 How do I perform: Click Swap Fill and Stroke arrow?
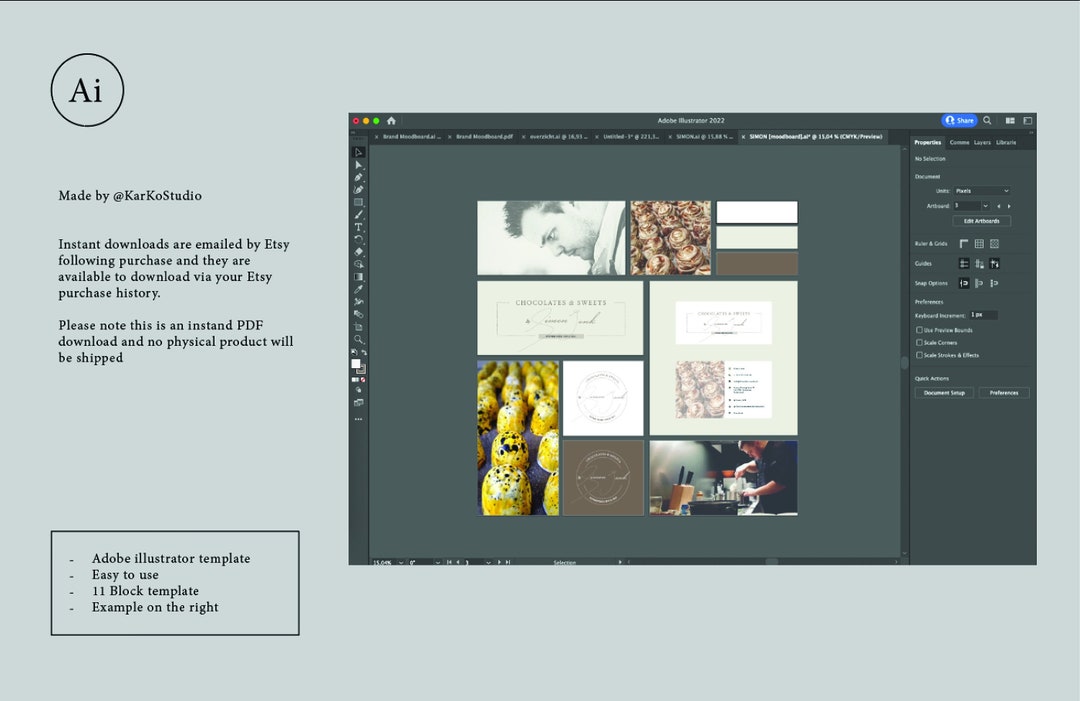[x=364, y=352]
